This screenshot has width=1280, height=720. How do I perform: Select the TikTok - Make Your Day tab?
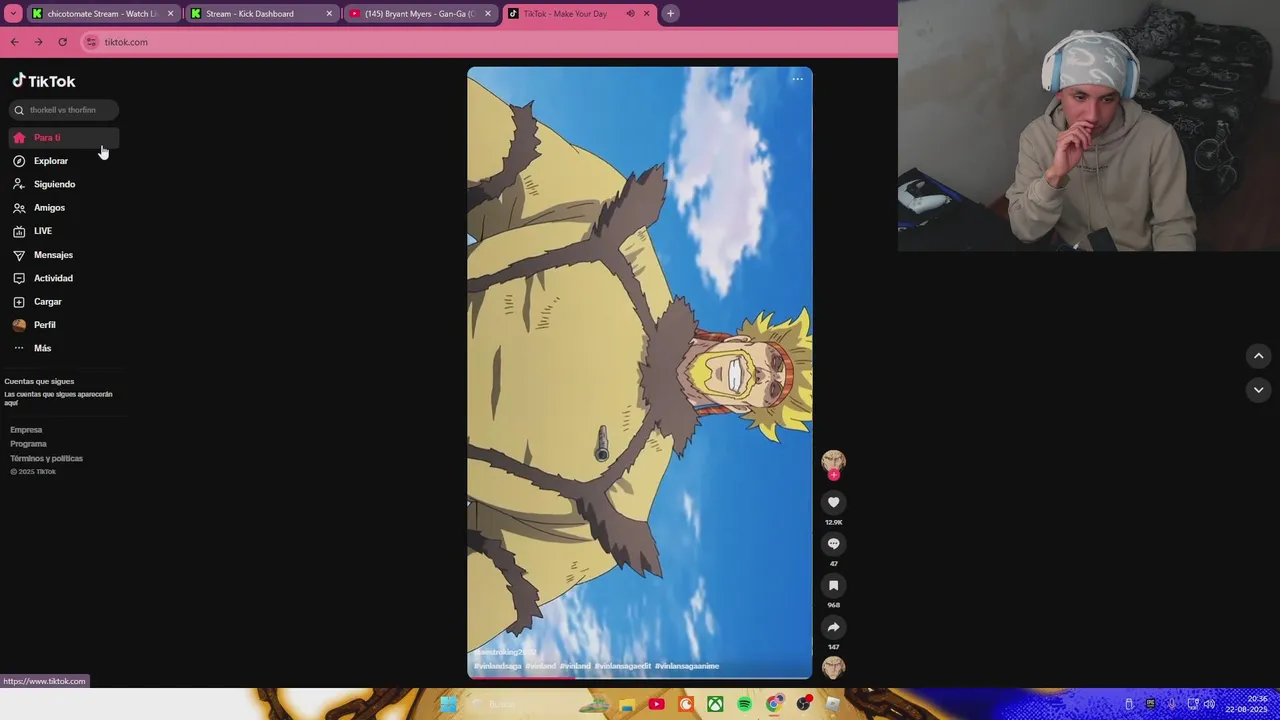578,14
